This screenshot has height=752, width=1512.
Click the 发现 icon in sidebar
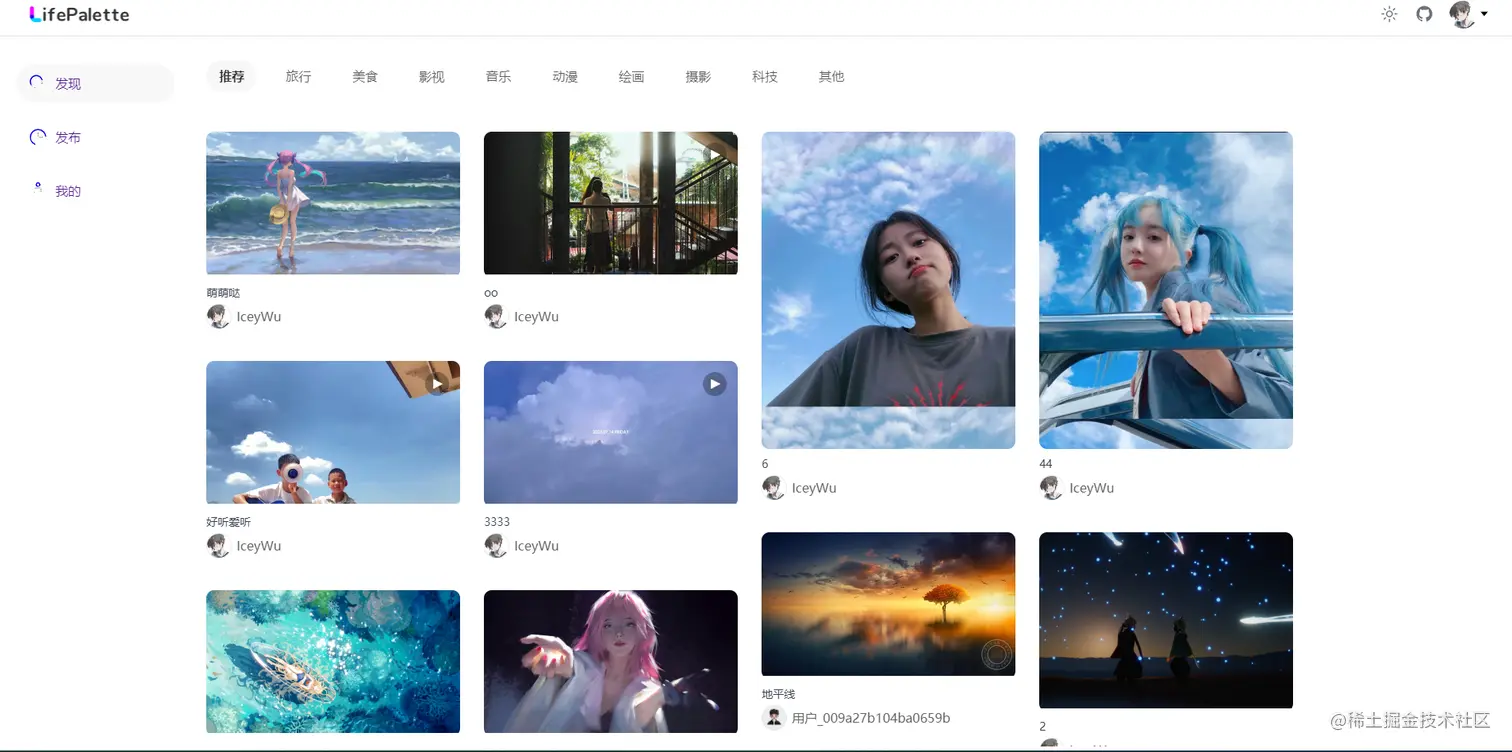tap(37, 83)
